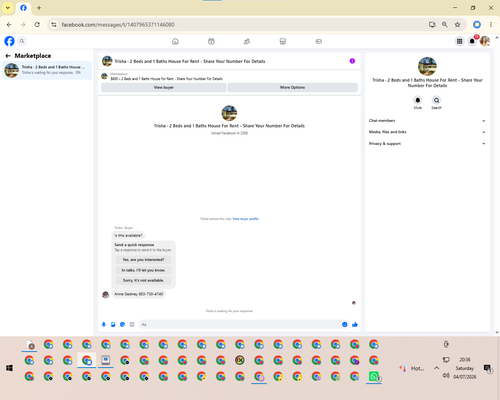Open the Windows notification center icon
The height and width of the screenshot is (400, 500).
[x=488, y=368]
